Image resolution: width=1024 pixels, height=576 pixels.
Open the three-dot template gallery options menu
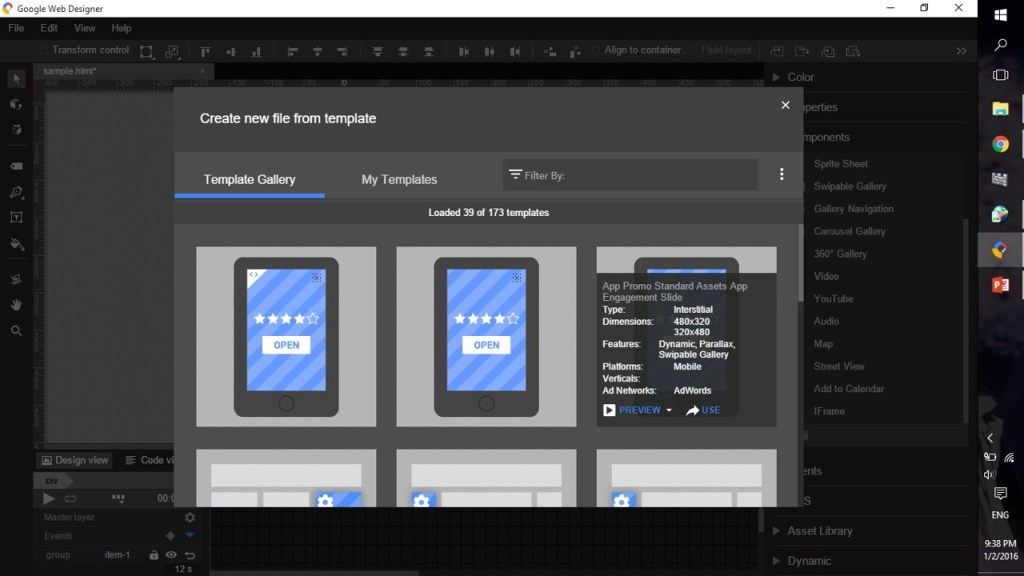(x=781, y=174)
